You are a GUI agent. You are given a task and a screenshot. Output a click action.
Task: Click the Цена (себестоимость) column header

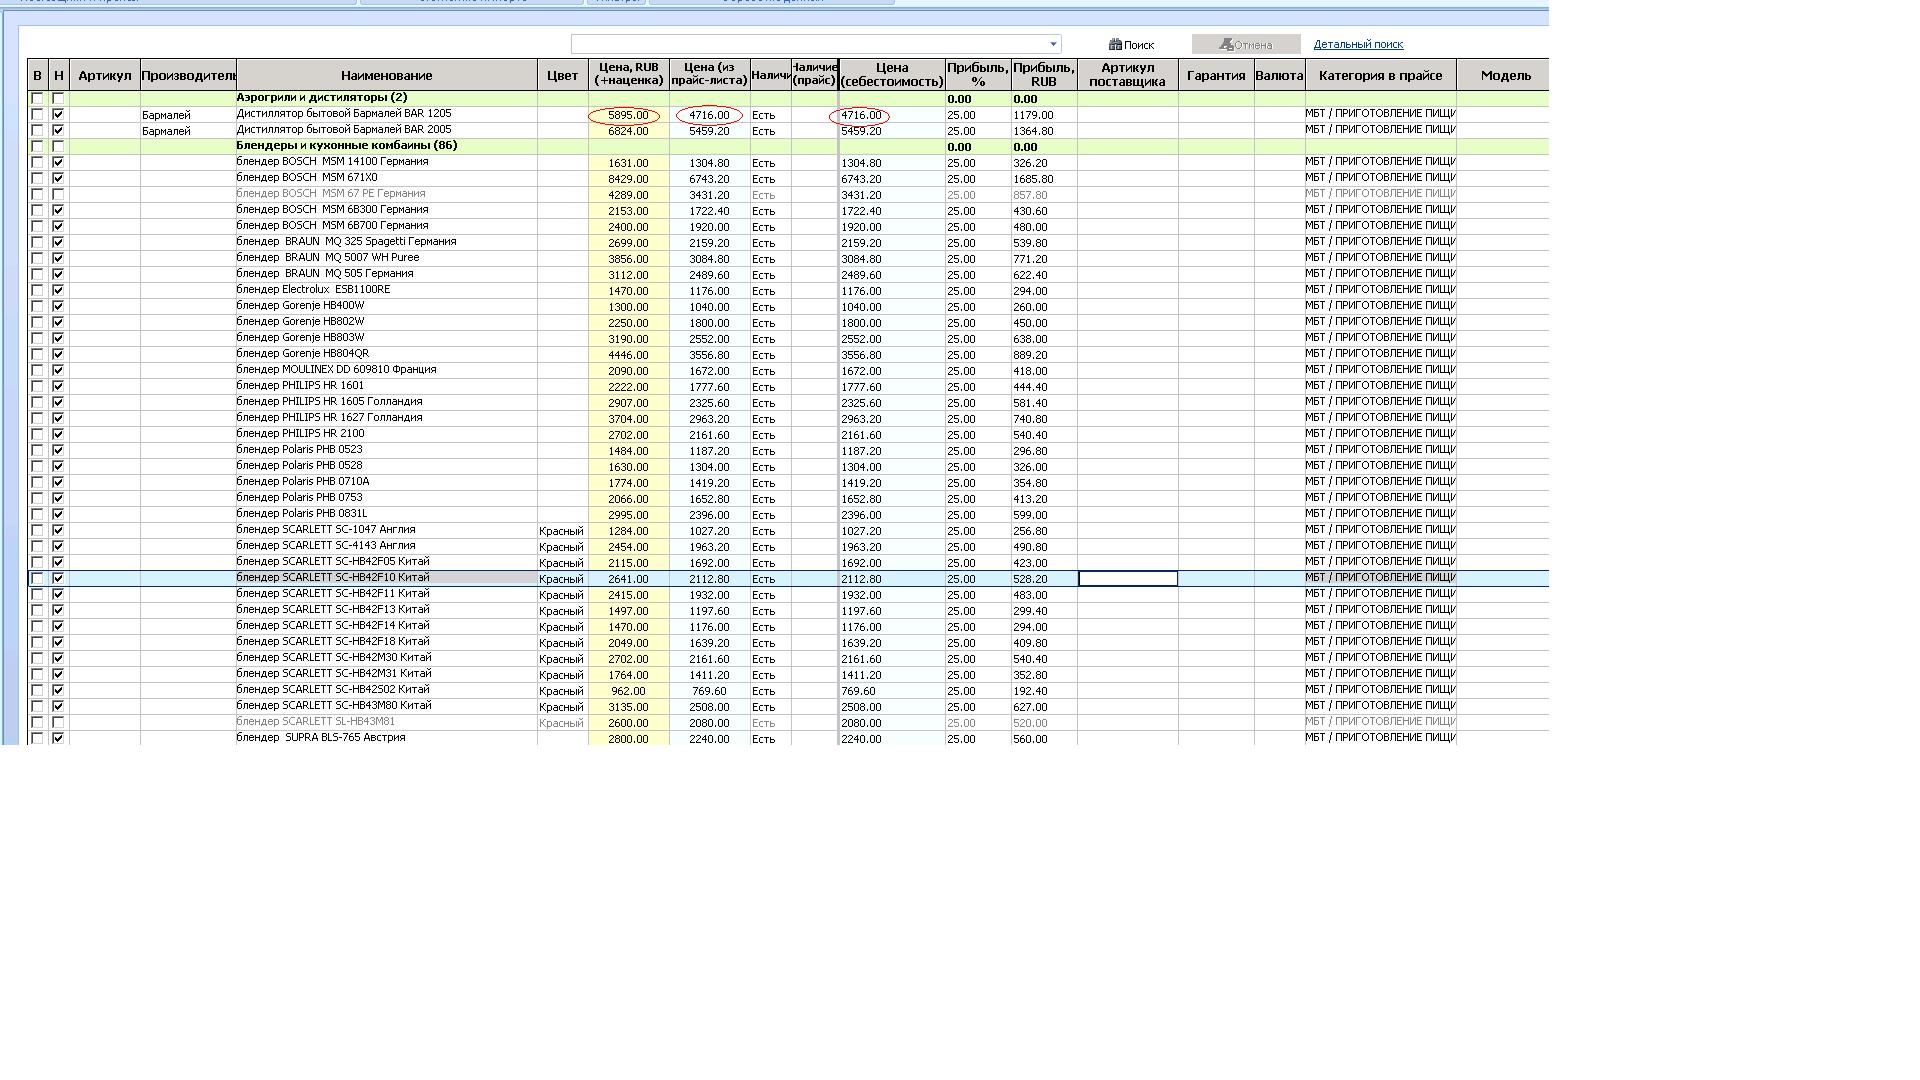coord(892,75)
